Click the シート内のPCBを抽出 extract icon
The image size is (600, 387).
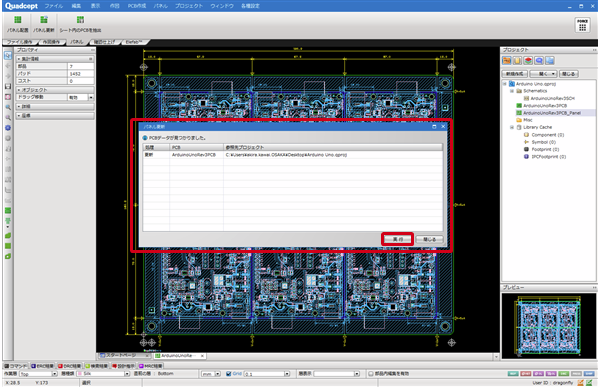click(80, 20)
